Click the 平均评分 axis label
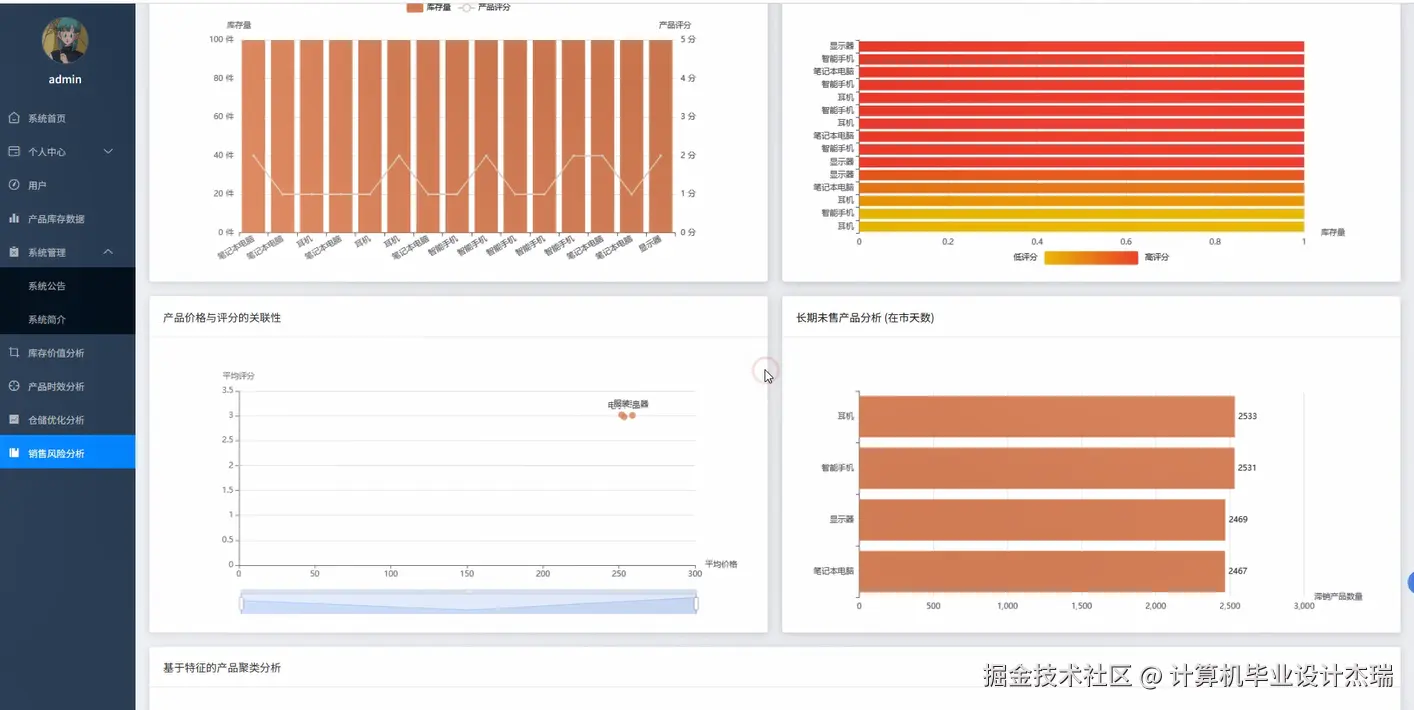 (238, 376)
